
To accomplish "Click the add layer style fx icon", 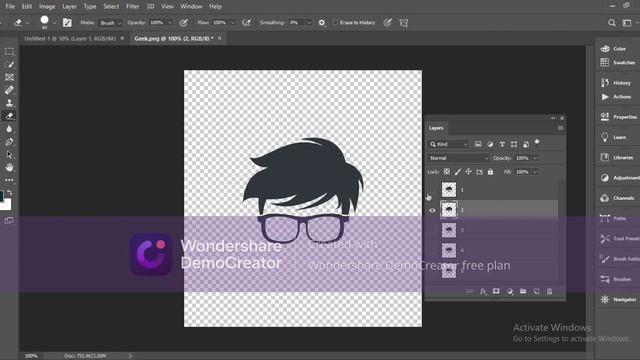I will coord(483,291).
